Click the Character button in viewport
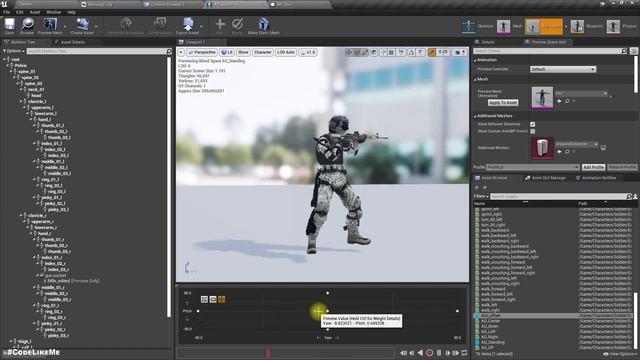The height and width of the screenshot is (360, 640). pyautogui.click(x=262, y=52)
